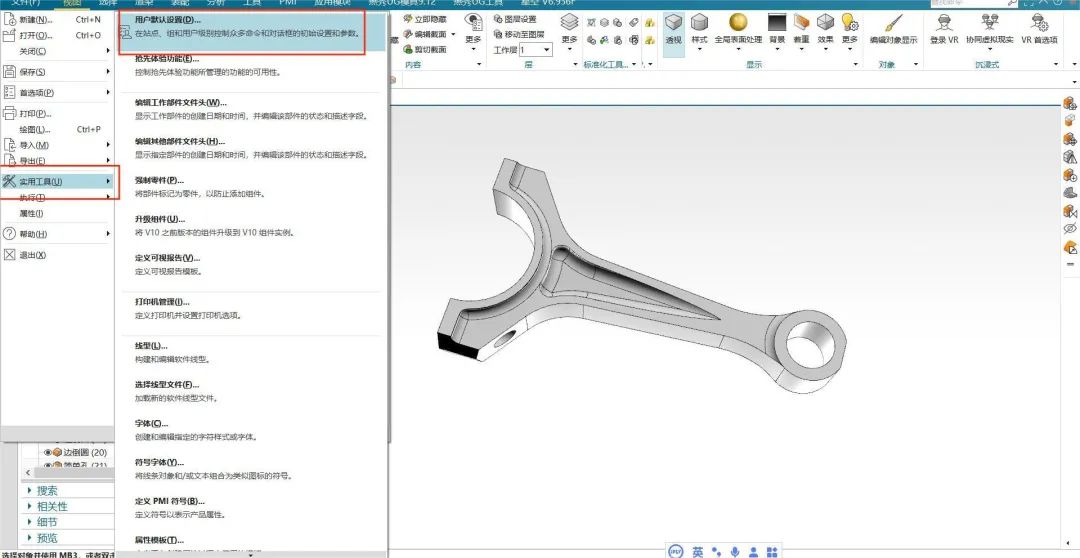Click the 着重 emphasis icon
The height and width of the screenshot is (558, 1080).
pyautogui.click(x=801, y=22)
